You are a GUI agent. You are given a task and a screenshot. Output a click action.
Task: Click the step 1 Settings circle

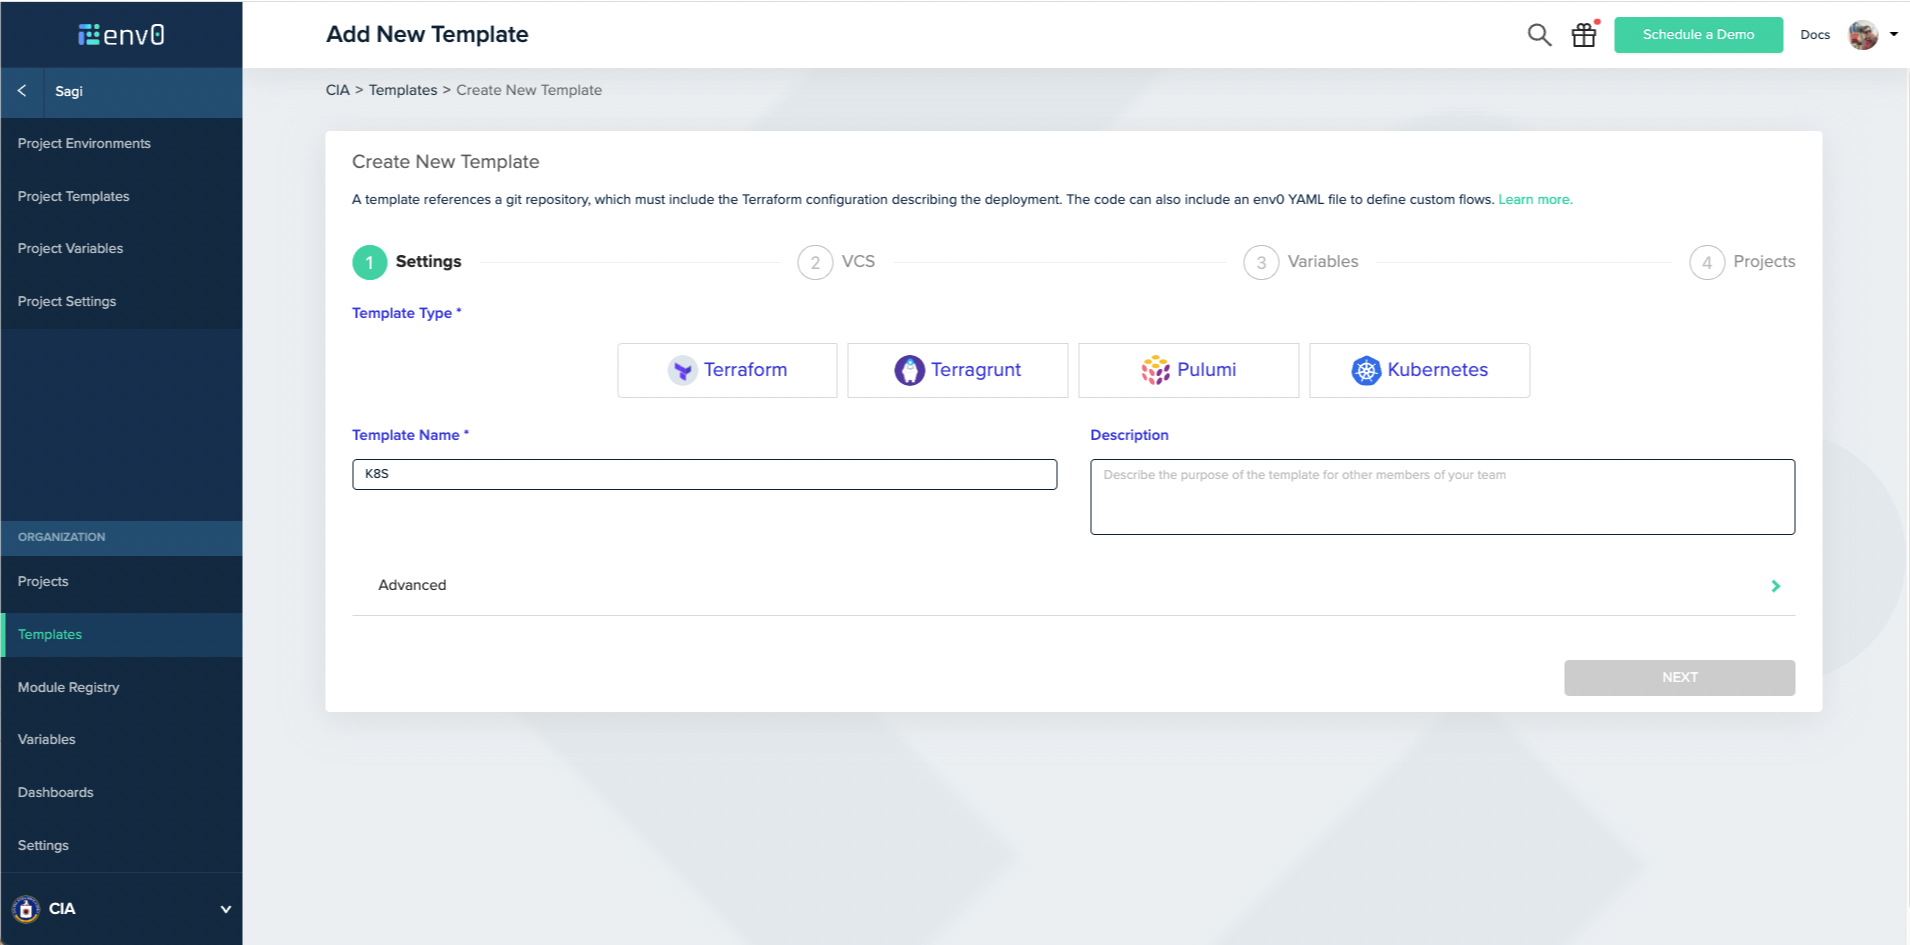click(370, 262)
